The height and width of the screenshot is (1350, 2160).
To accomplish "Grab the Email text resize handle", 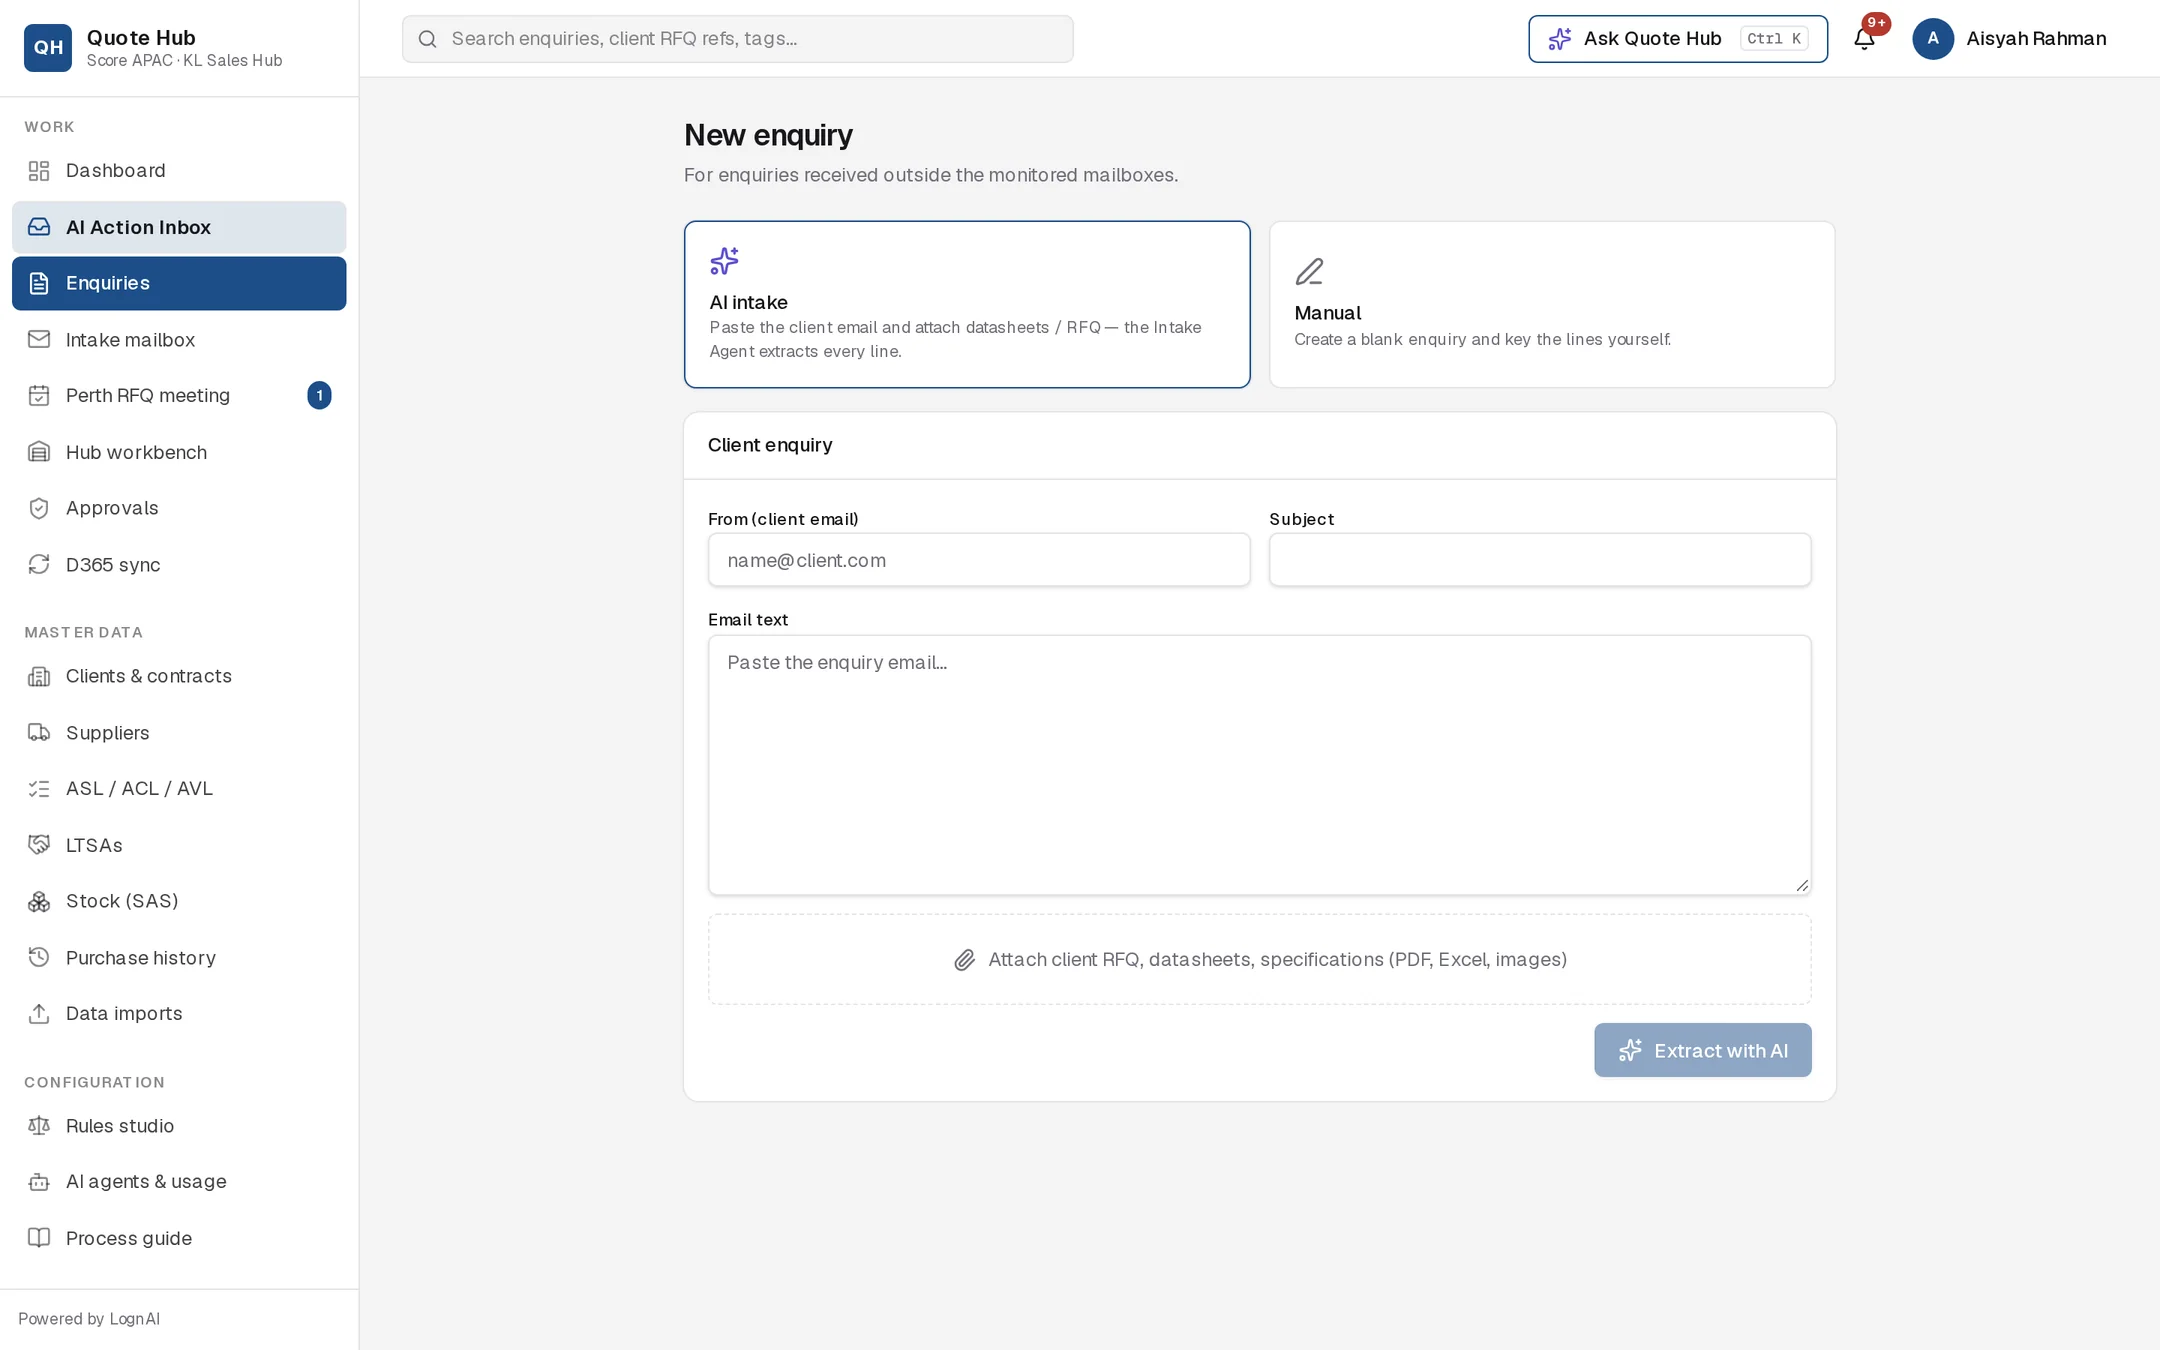I will pyautogui.click(x=1802, y=885).
